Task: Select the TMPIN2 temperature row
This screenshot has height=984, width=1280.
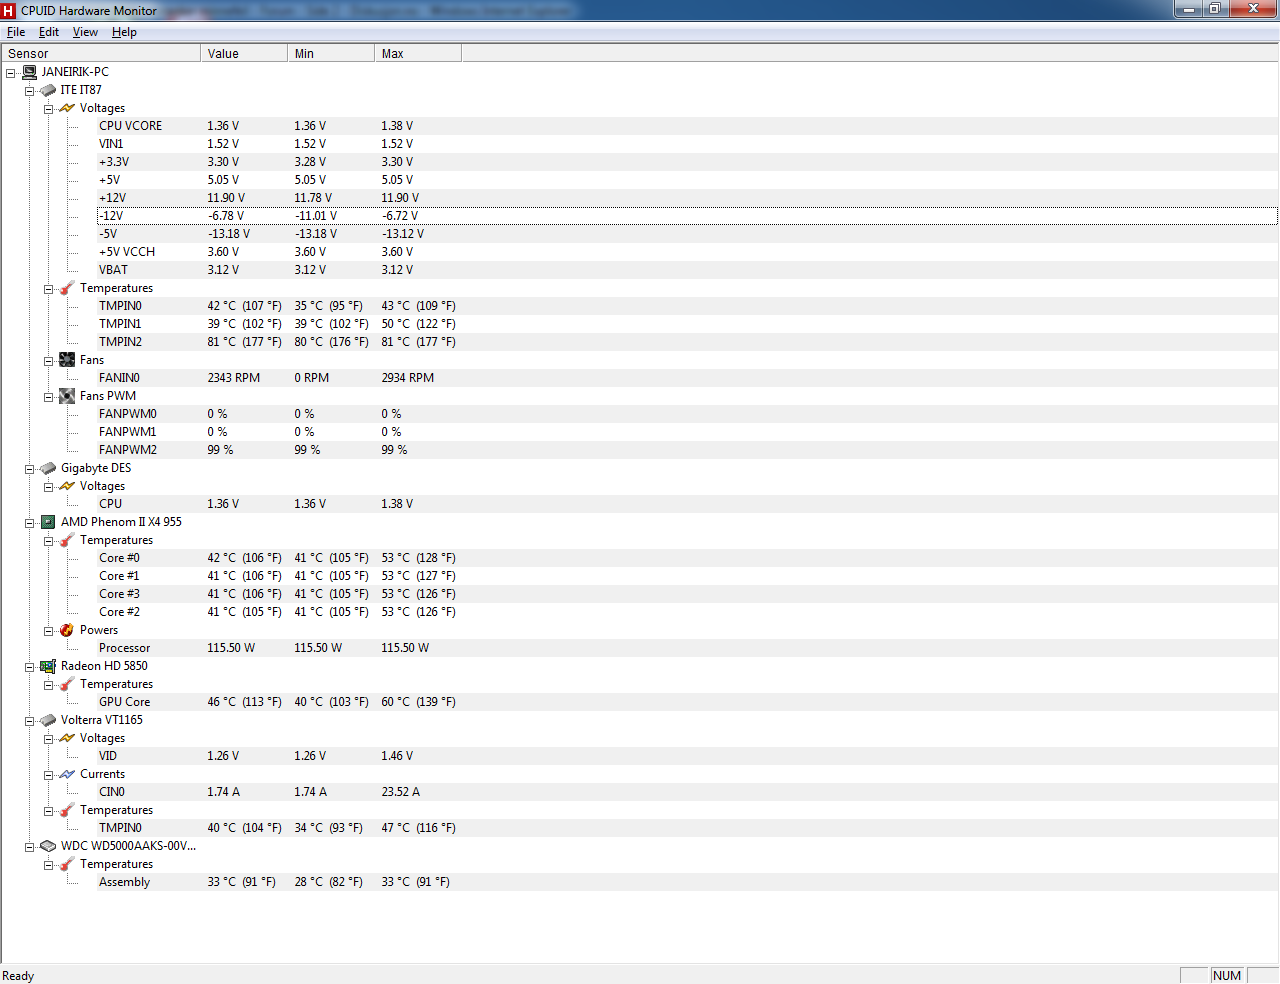Action: point(687,342)
